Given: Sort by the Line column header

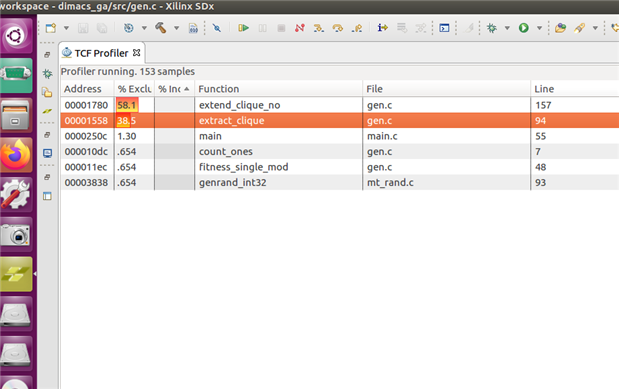Looking at the screenshot, I should point(575,89).
